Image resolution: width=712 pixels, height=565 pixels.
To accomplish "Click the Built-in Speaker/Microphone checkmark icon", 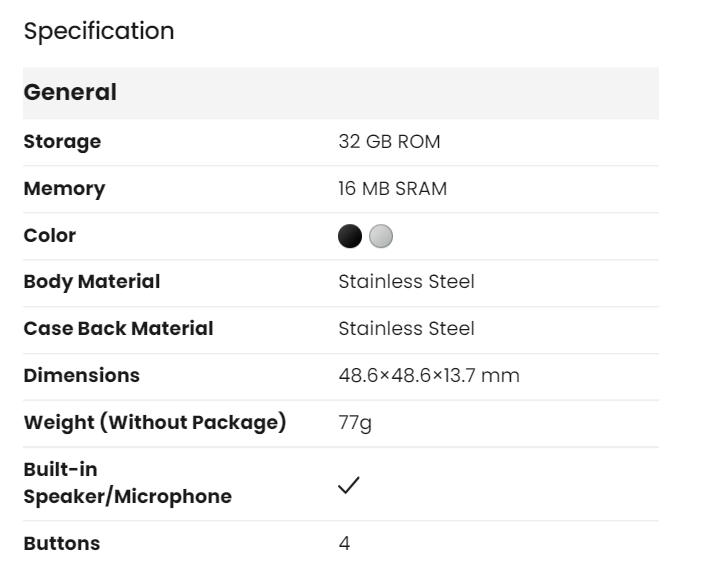I will (x=349, y=485).
